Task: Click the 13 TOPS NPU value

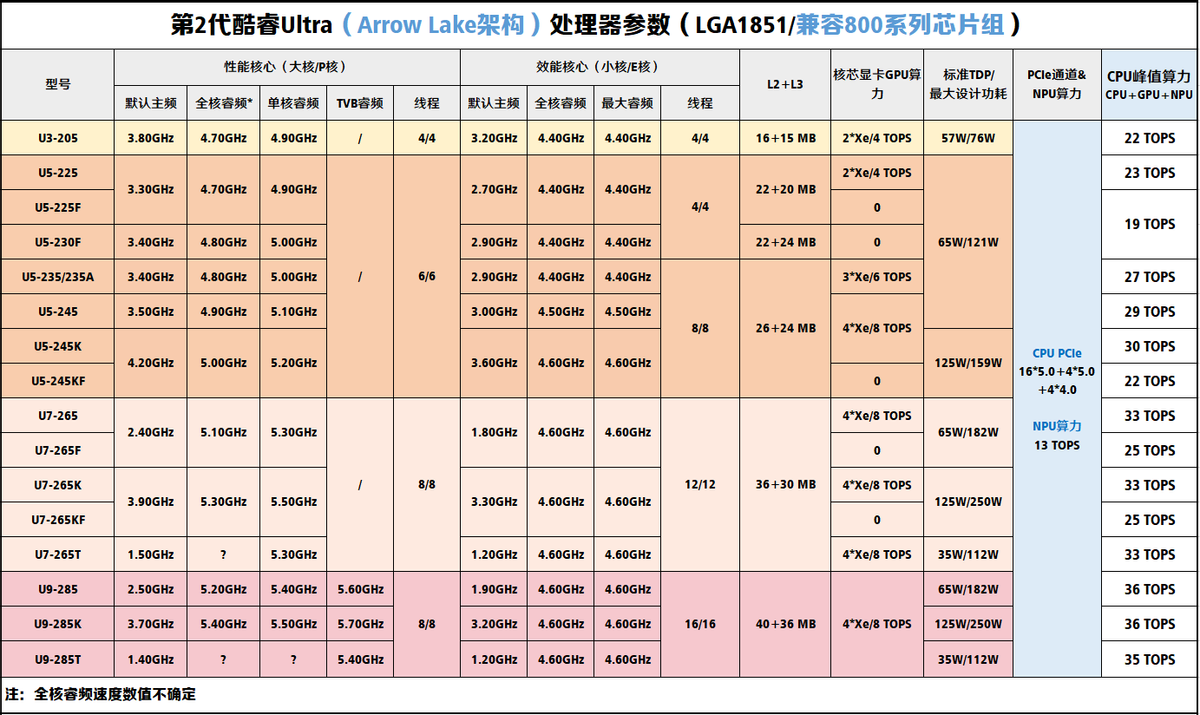Action: coord(1057,445)
